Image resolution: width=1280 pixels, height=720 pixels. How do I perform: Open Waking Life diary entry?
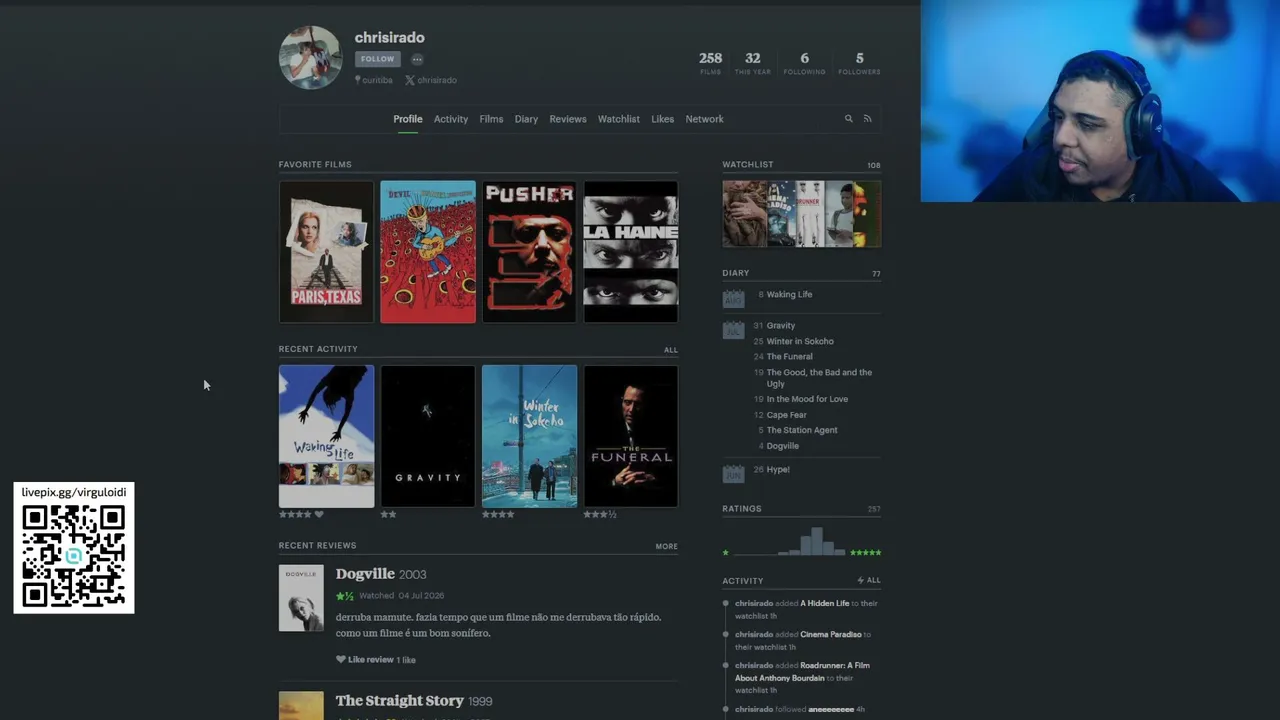pyautogui.click(x=789, y=295)
